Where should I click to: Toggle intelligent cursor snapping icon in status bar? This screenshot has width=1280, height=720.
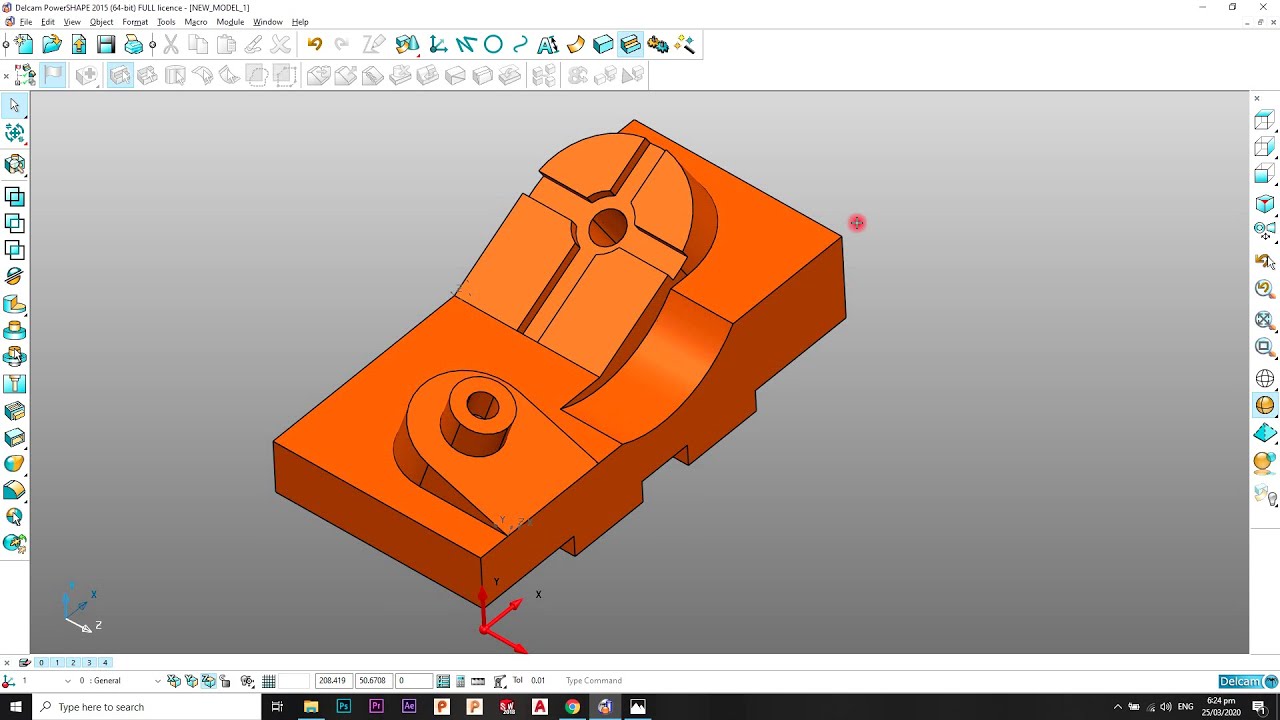tap(247, 681)
